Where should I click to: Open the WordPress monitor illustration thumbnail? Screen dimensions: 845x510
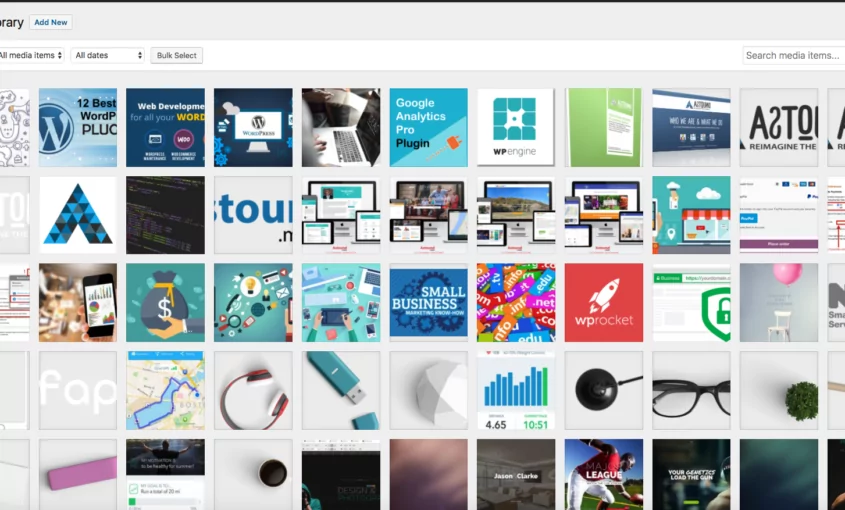click(253, 128)
